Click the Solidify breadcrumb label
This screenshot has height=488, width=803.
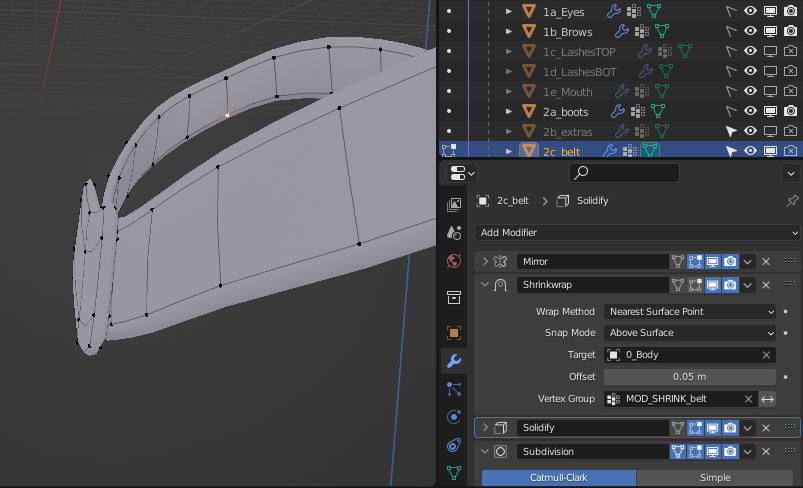pyautogui.click(x=593, y=201)
